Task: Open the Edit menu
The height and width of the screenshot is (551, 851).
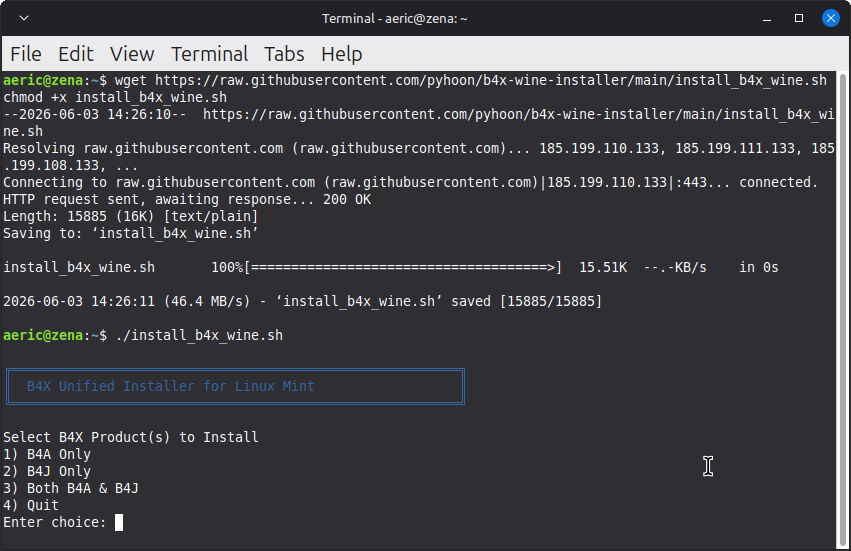Action: tap(75, 54)
